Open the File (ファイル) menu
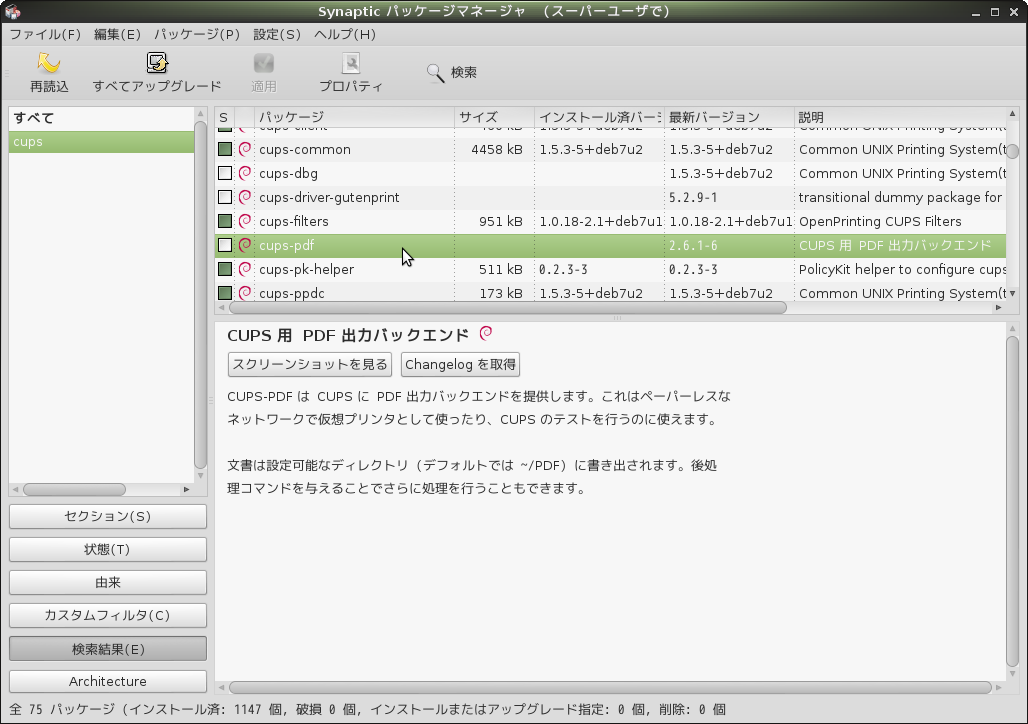The image size is (1028, 724). 45,34
